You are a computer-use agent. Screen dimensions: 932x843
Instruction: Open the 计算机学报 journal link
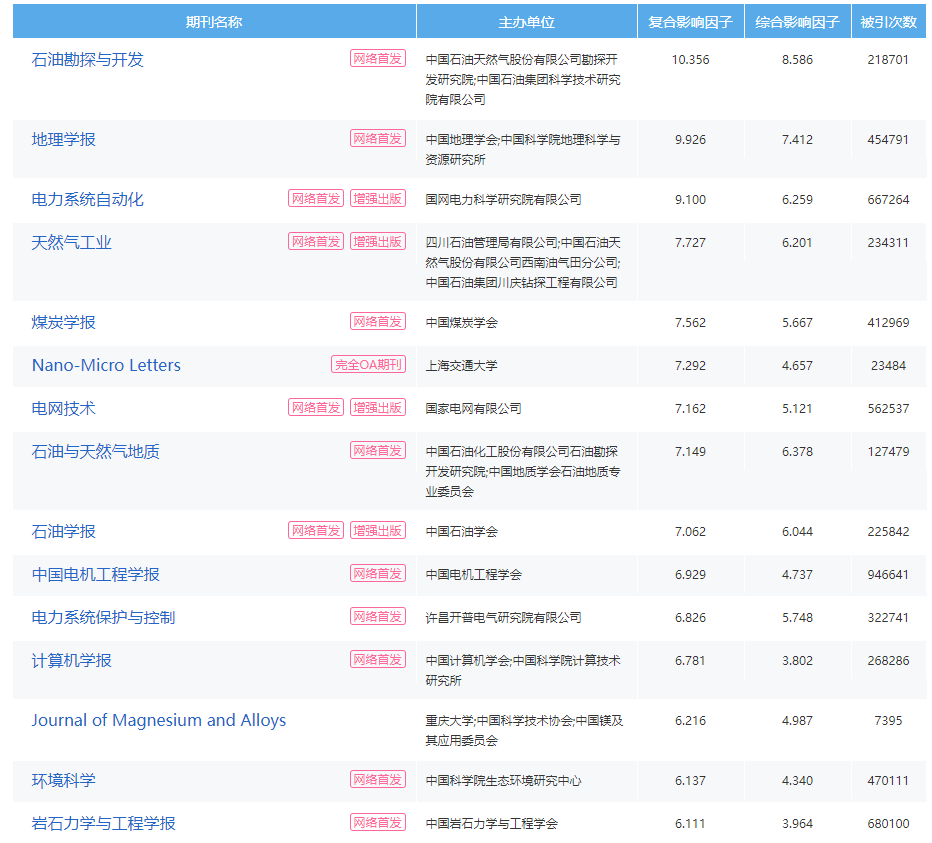[71, 660]
